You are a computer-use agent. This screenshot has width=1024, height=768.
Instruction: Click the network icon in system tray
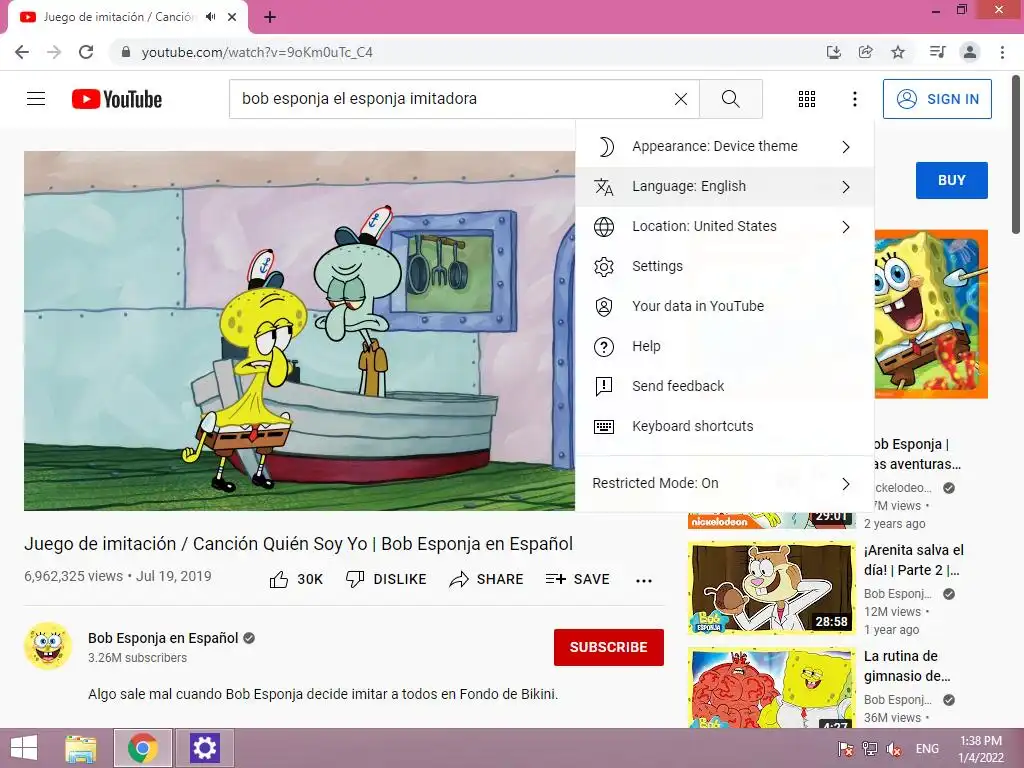pyautogui.click(x=870, y=749)
